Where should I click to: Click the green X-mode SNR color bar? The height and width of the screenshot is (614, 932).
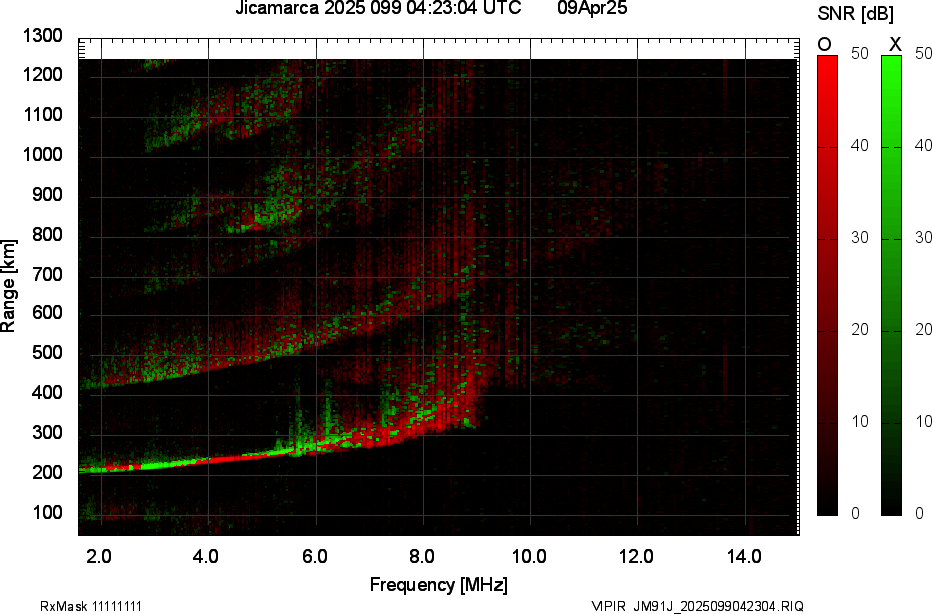[891, 285]
